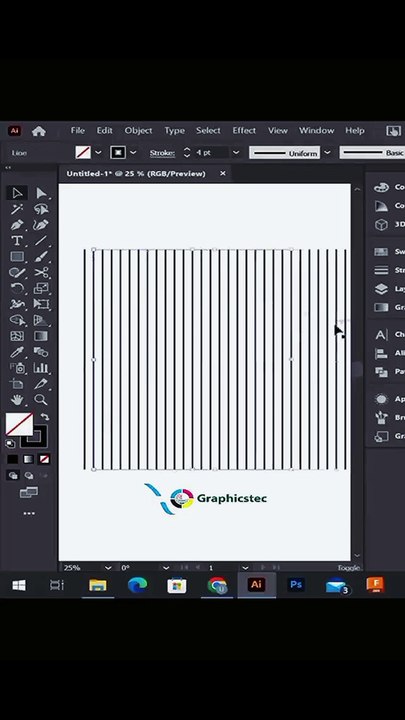Viewport: 405px width, 720px height.
Task: Open artboard navigation dropdown
Action: pos(245,568)
